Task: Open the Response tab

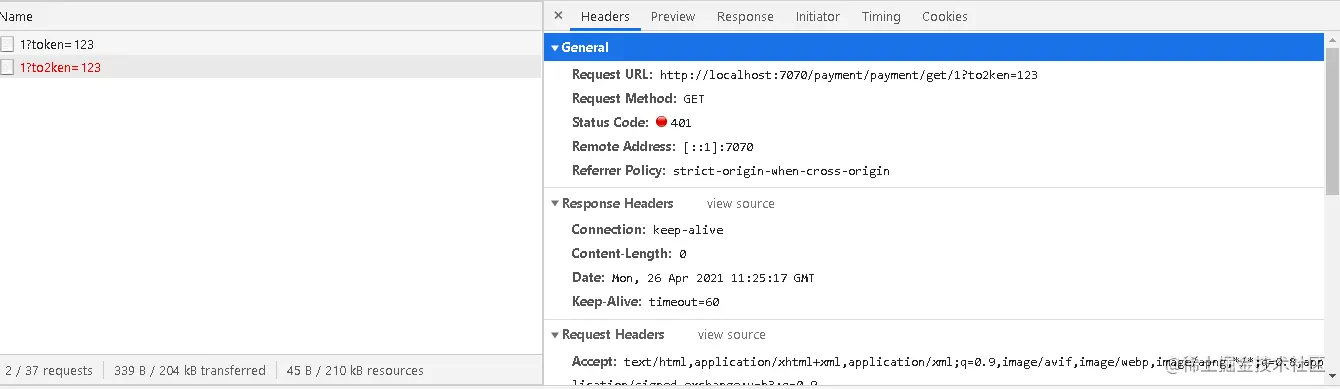Action: (x=745, y=16)
